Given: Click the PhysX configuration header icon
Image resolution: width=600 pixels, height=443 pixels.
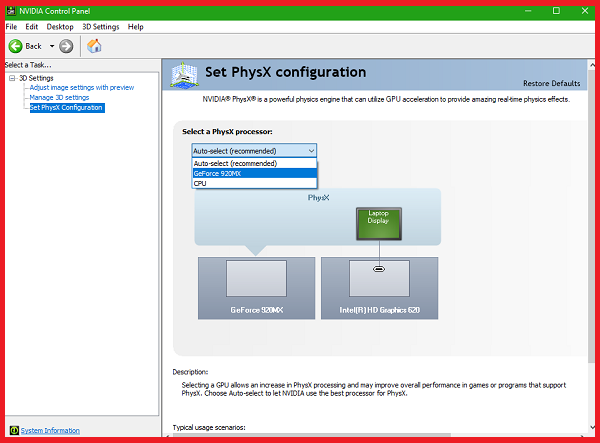Looking at the screenshot, I should 184,75.
